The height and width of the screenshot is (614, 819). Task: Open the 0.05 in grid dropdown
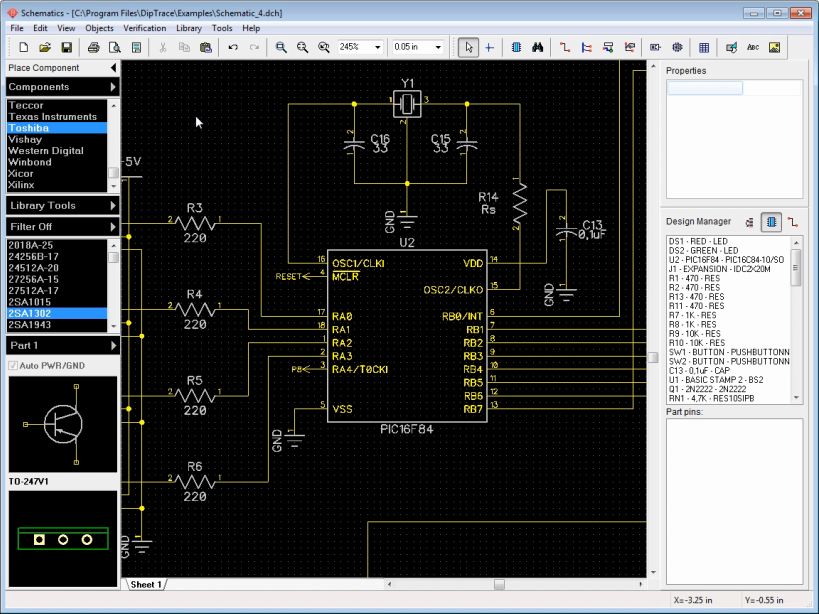tap(439, 47)
